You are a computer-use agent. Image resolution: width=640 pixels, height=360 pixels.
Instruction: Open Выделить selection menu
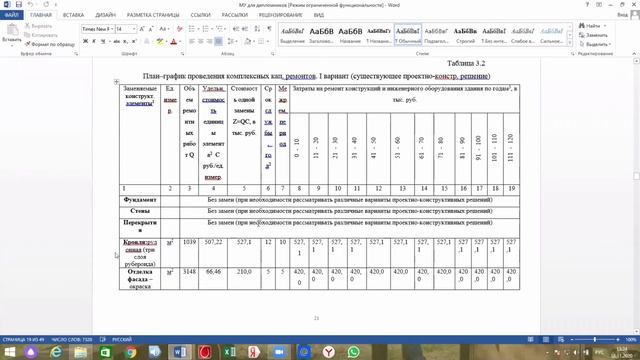click(x=595, y=44)
